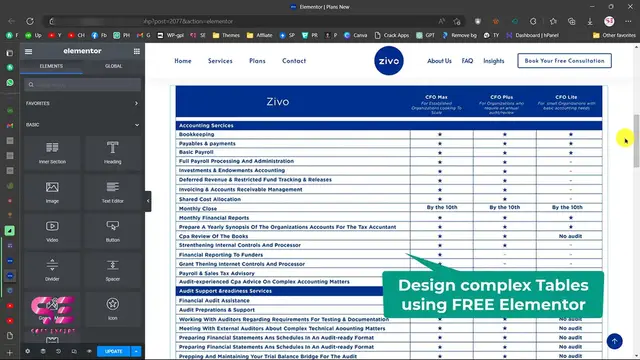The width and height of the screenshot is (640, 360).
Task: Refresh the browser page
Action: click(30, 21)
